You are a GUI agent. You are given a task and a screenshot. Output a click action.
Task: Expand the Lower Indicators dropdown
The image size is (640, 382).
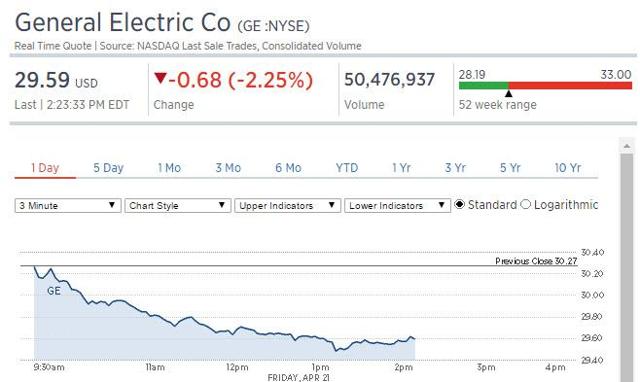coord(397,205)
